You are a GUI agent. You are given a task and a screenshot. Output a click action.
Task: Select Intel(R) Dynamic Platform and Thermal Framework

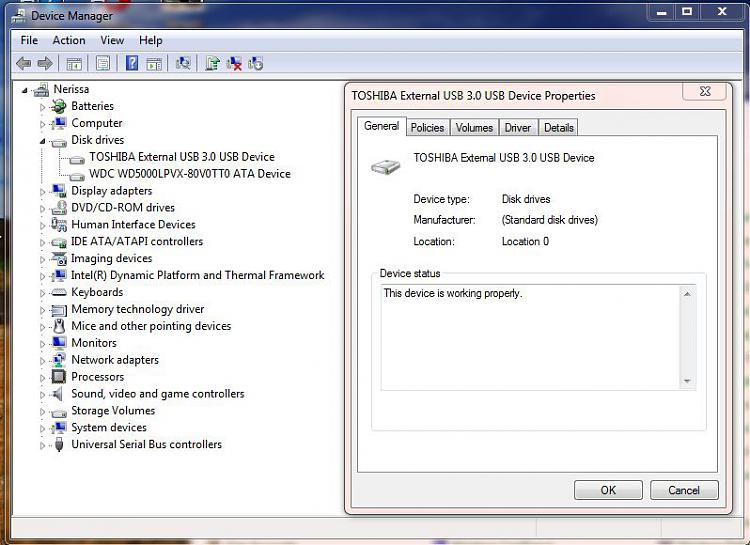coord(198,275)
